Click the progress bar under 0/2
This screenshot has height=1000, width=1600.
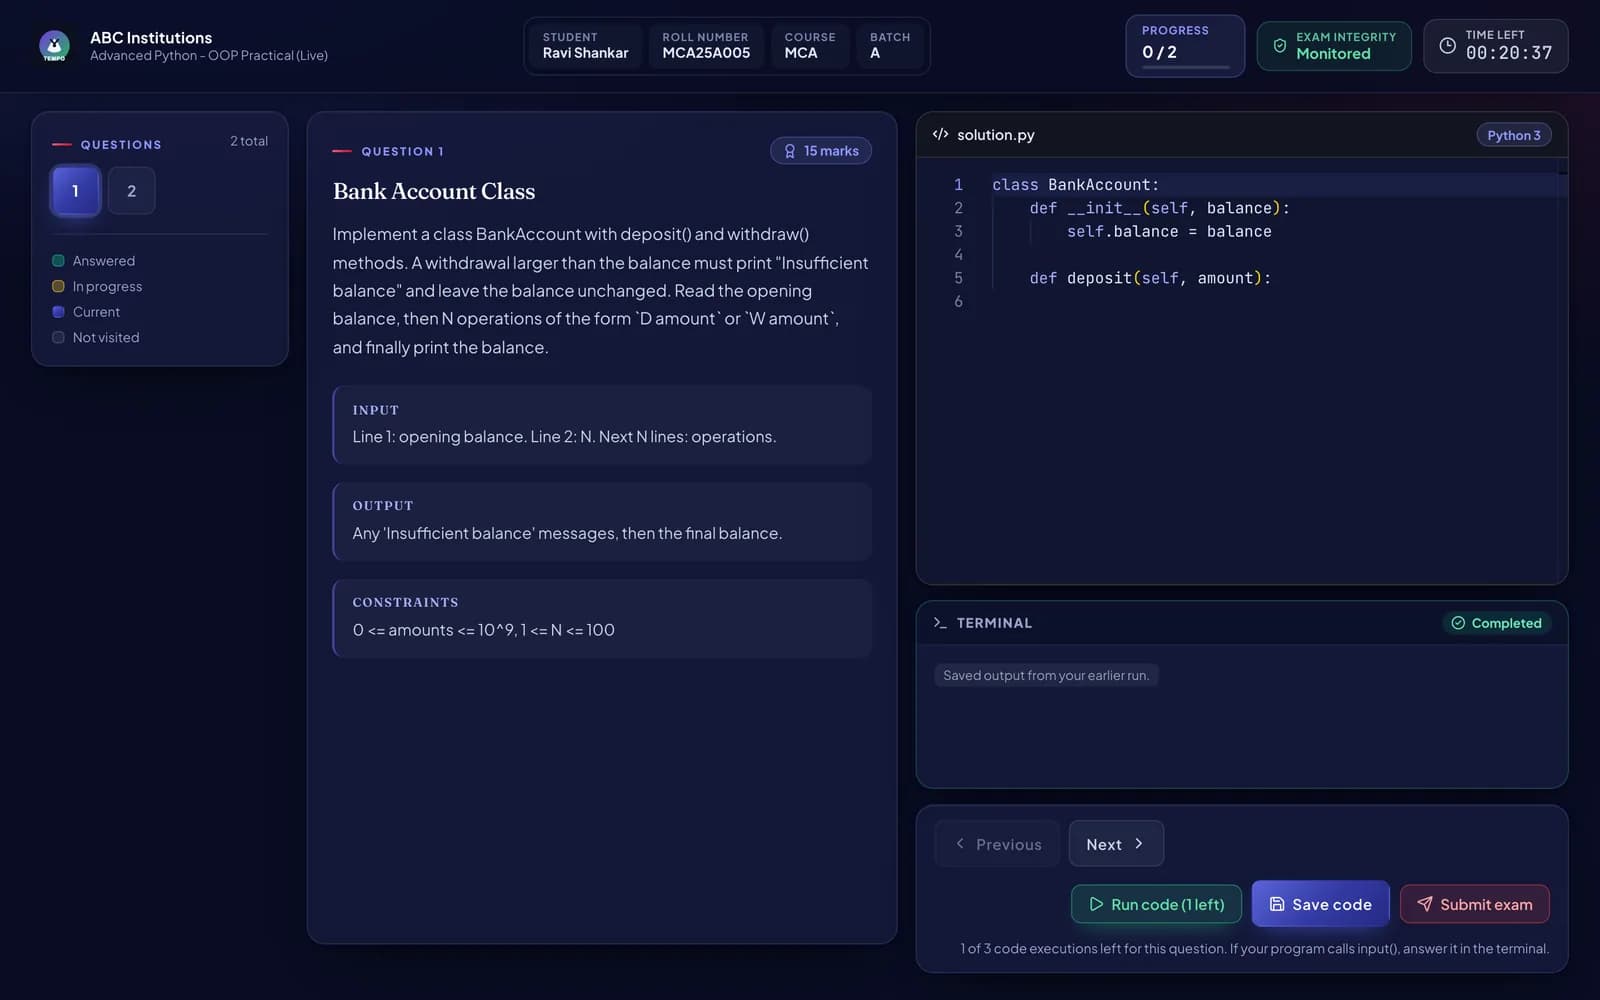[1185, 68]
